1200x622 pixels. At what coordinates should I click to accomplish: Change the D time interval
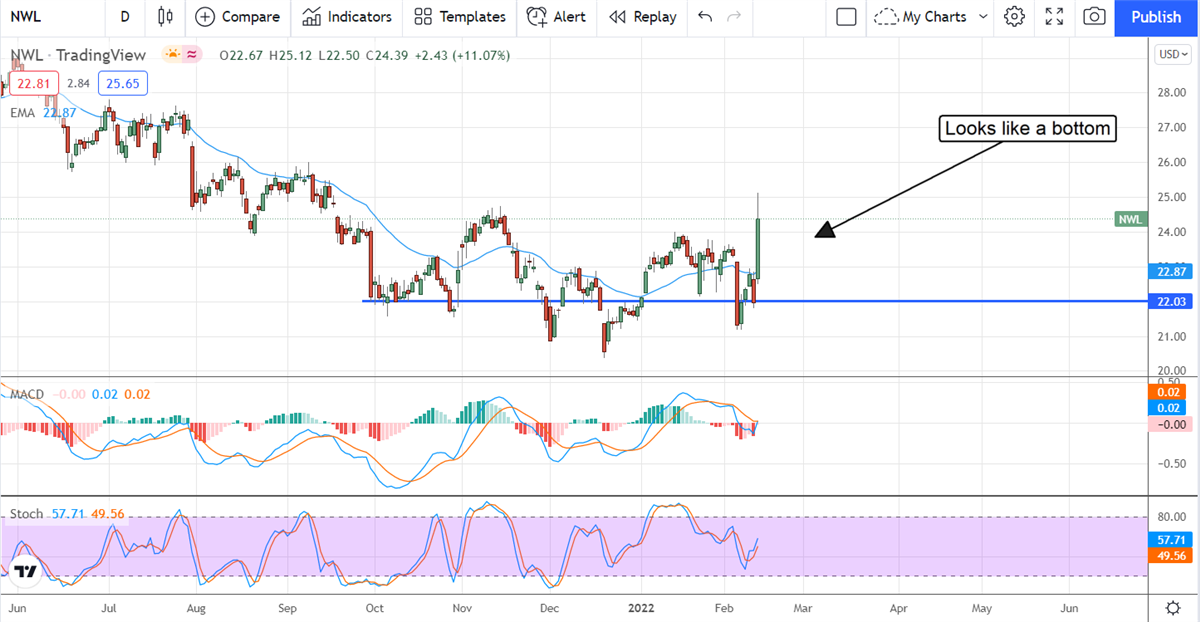click(124, 17)
